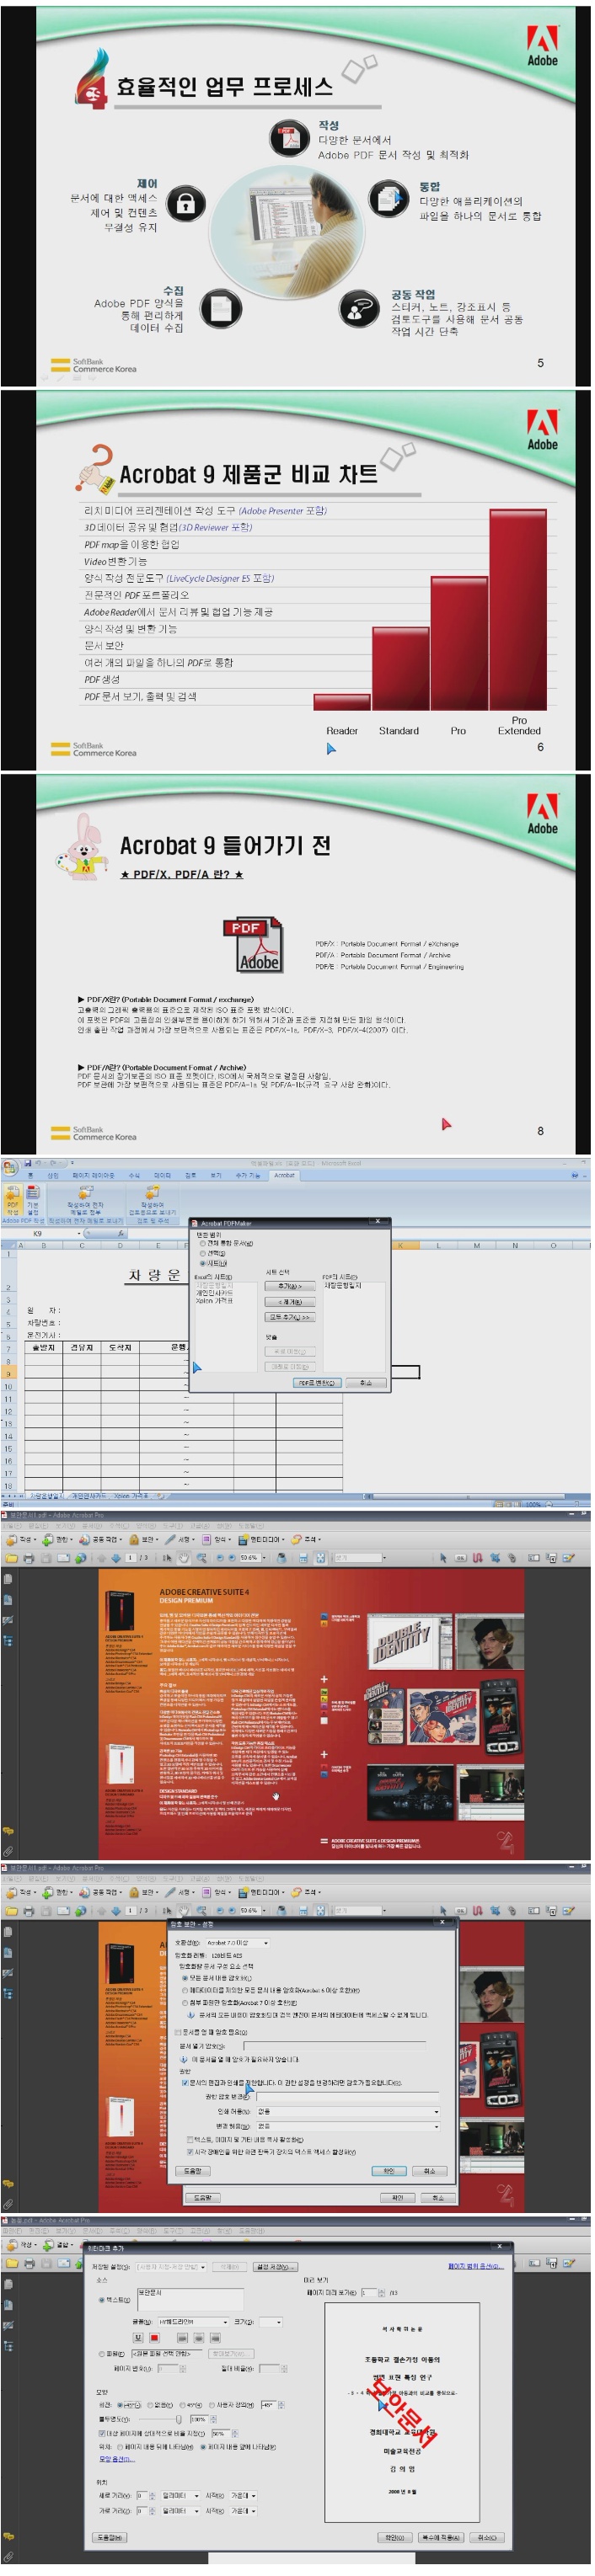Image resolution: width=595 pixels, height=2576 pixels.
Task: Switch to 페이지 레이아웃 ribbon tab in Excel
Action: click(93, 1176)
